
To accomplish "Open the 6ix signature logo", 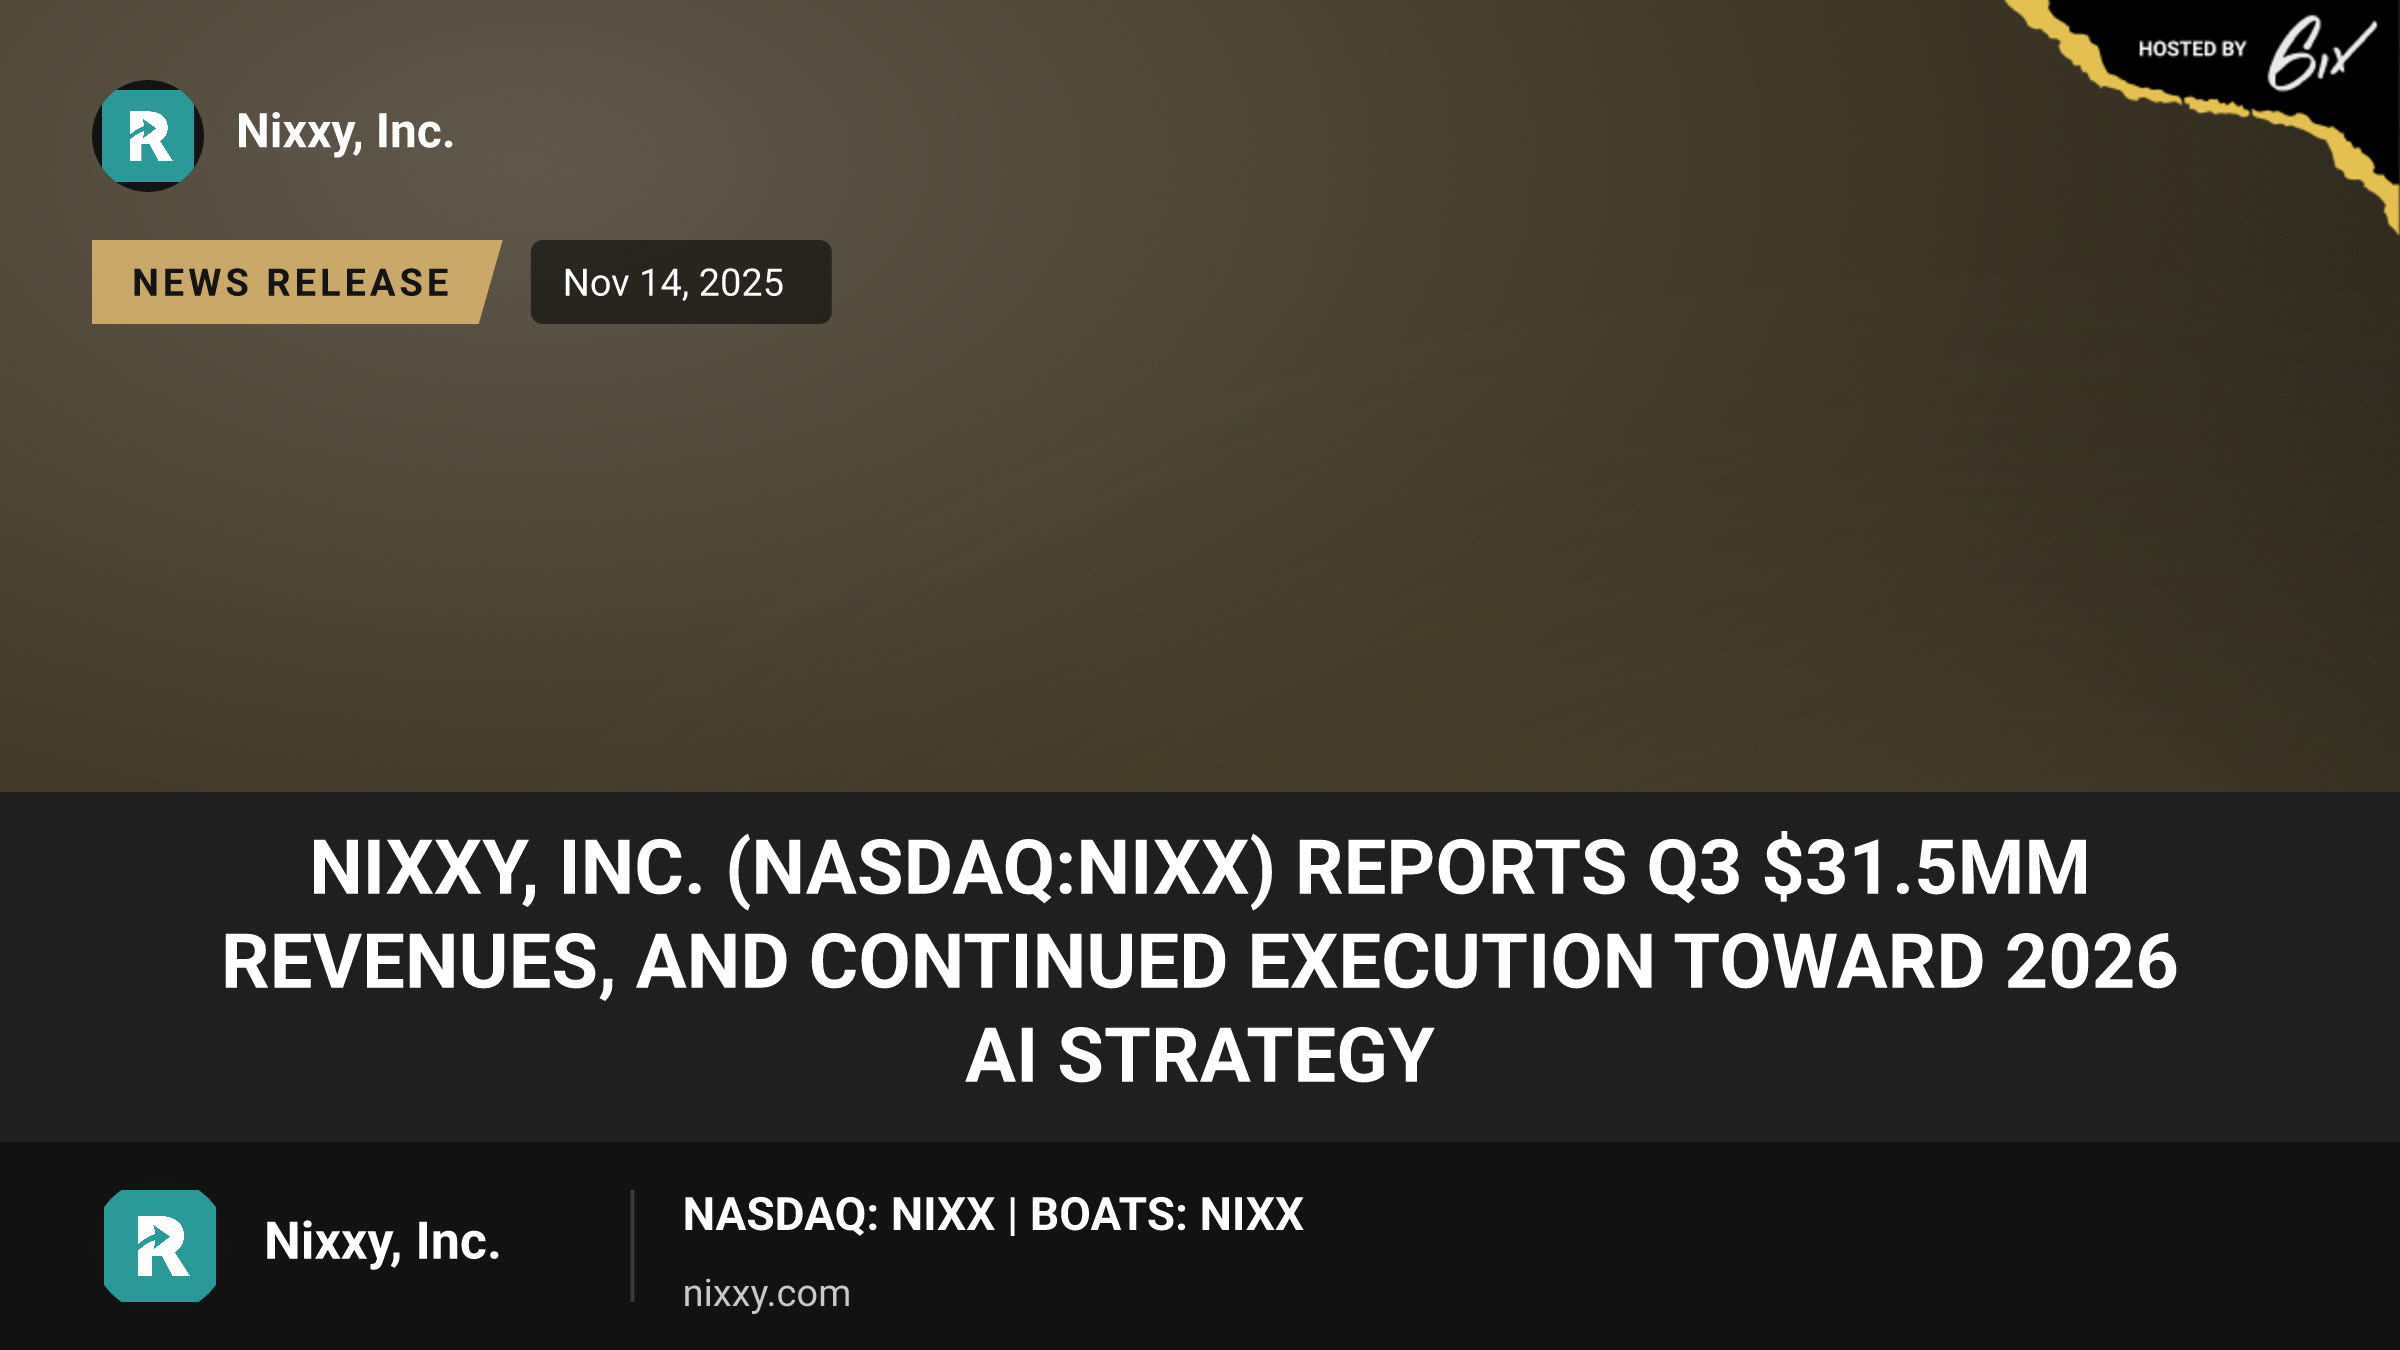I will (x=2320, y=52).
